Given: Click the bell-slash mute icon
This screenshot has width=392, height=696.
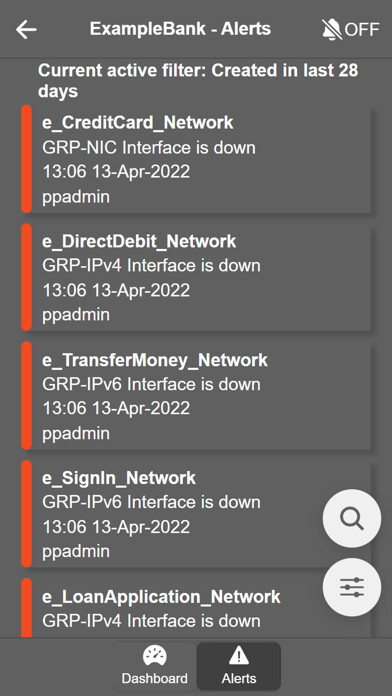Looking at the screenshot, I should coord(332,30).
